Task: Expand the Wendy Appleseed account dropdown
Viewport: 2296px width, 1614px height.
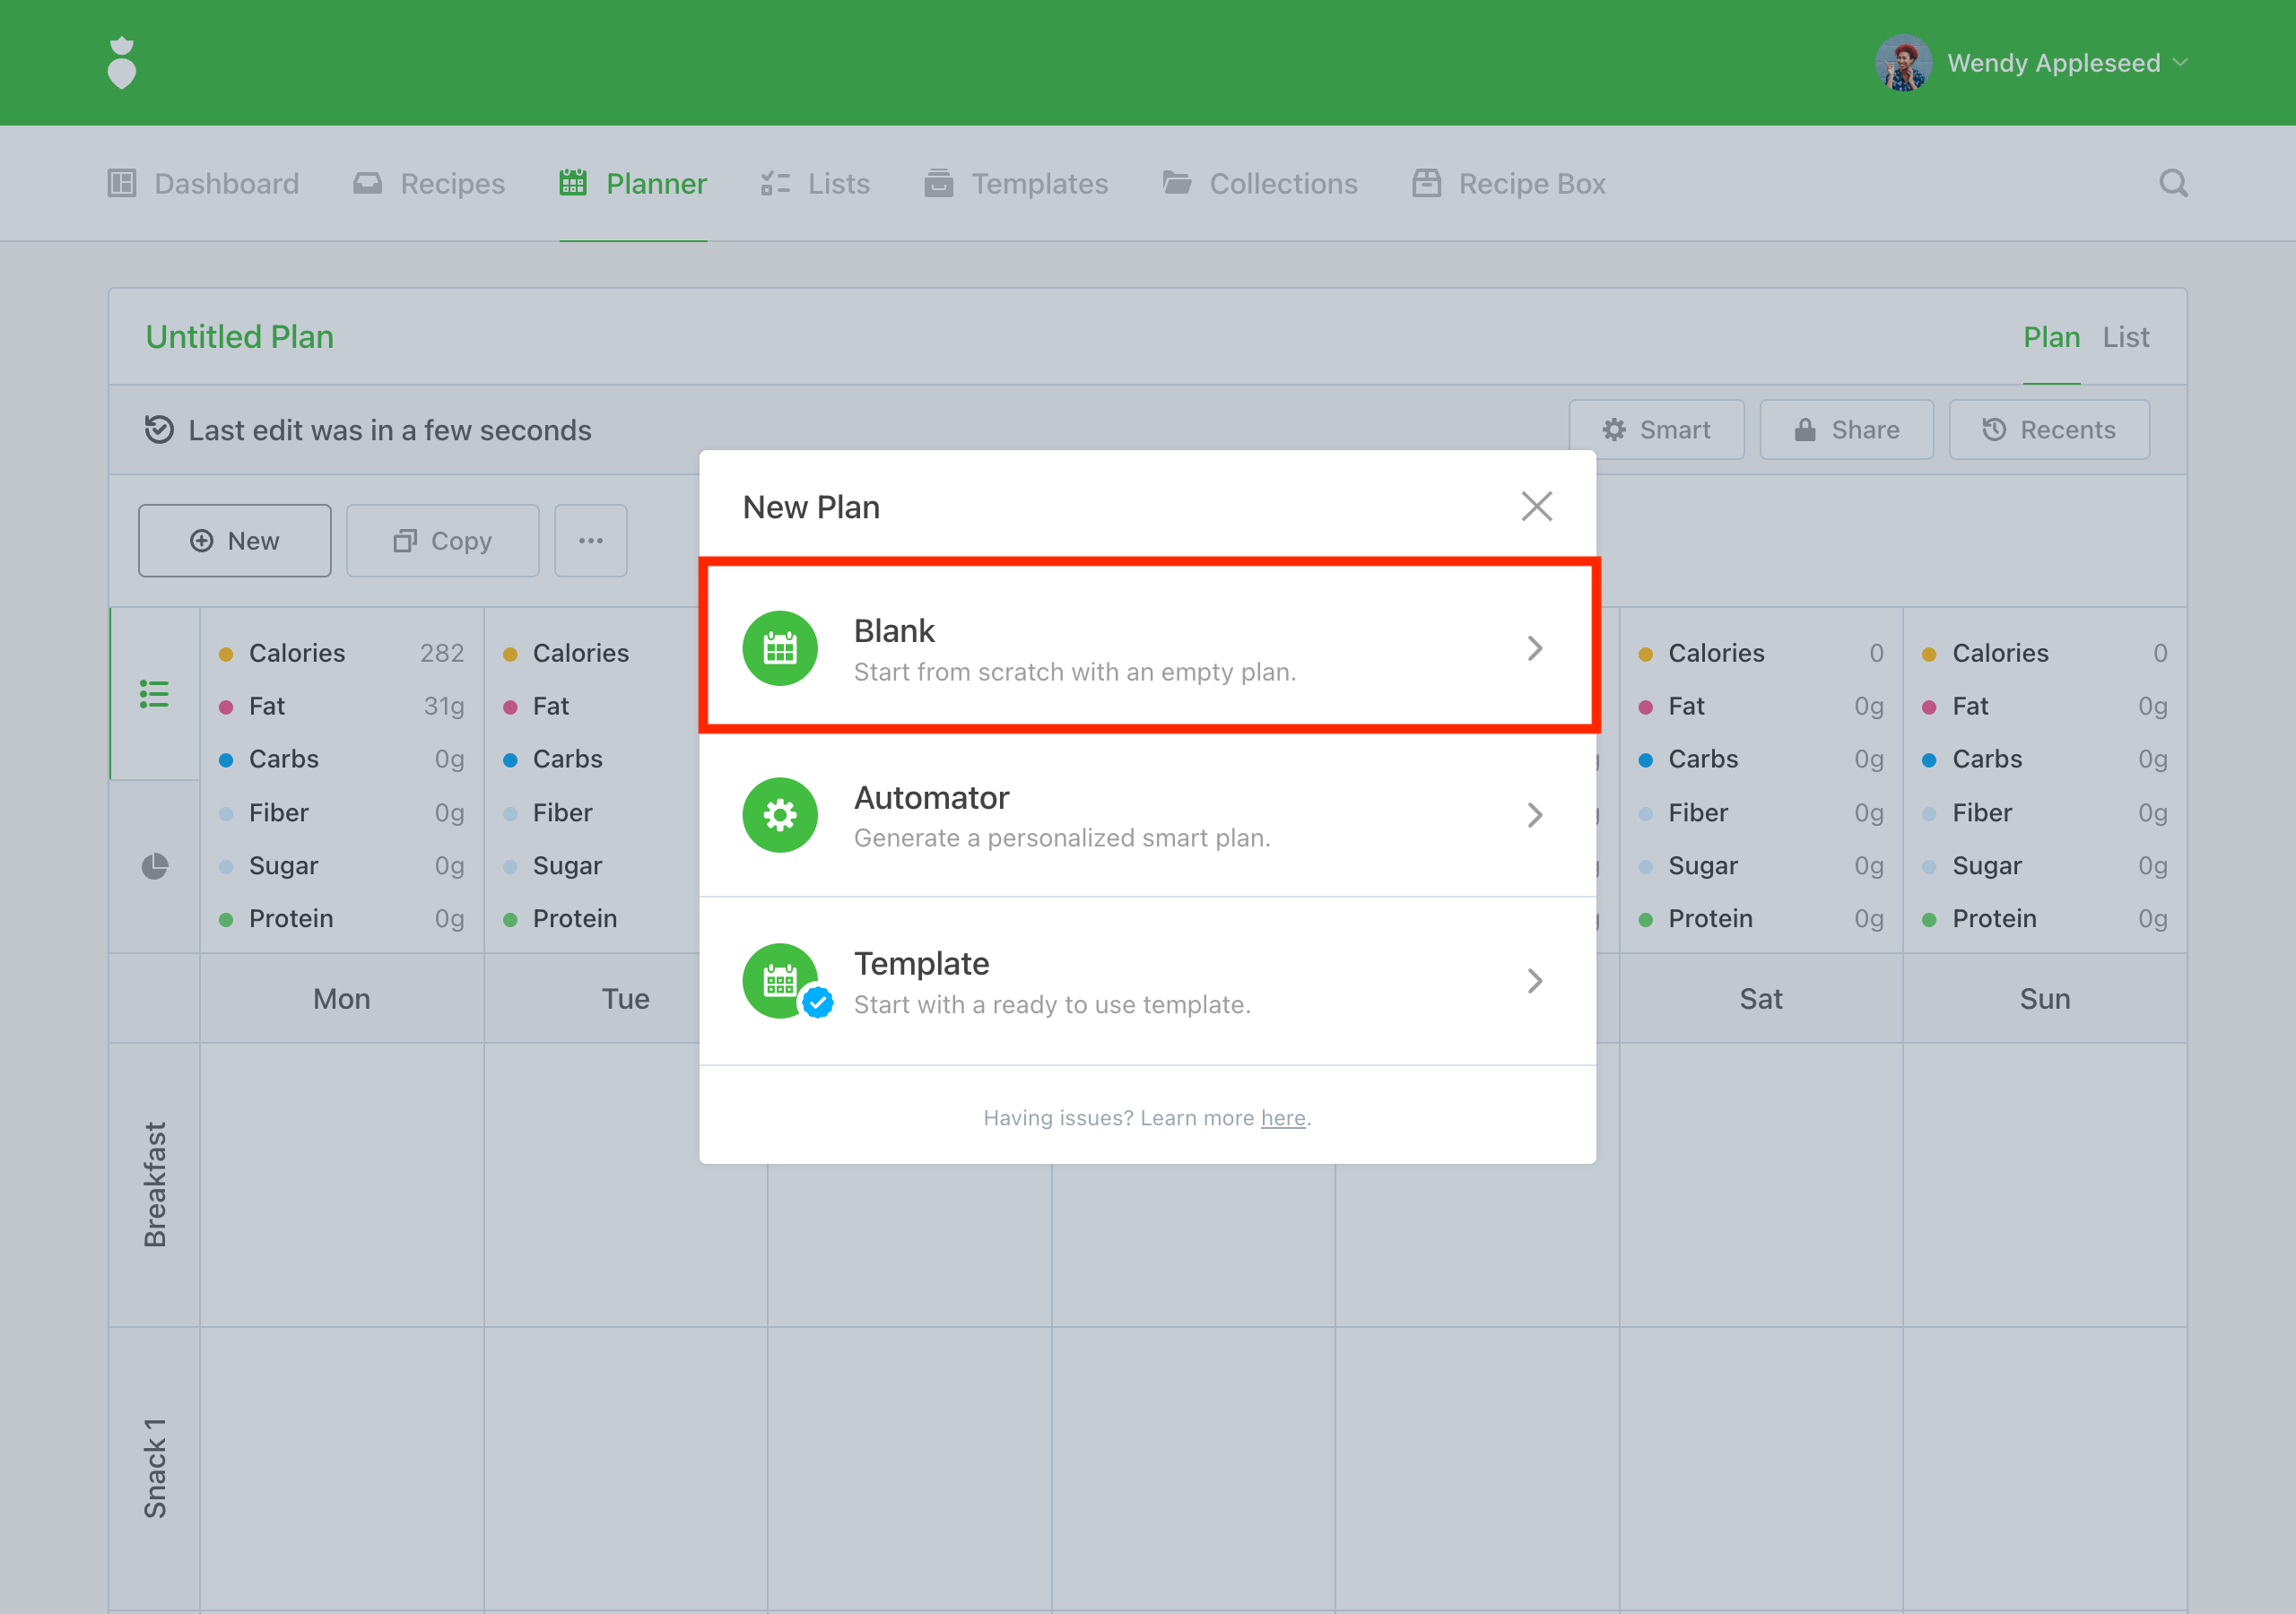Action: [x=2181, y=63]
